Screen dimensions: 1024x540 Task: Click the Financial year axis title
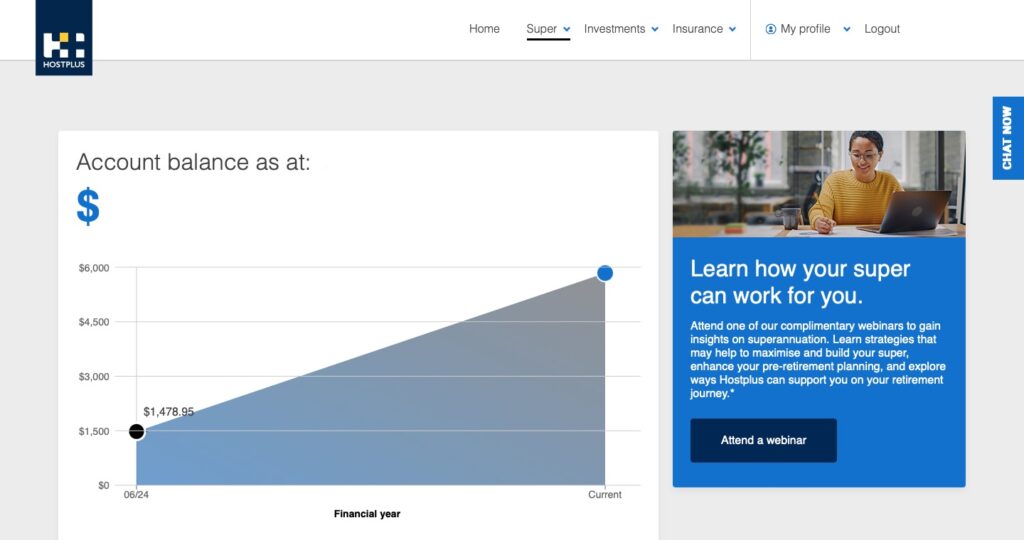pyautogui.click(x=367, y=514)
